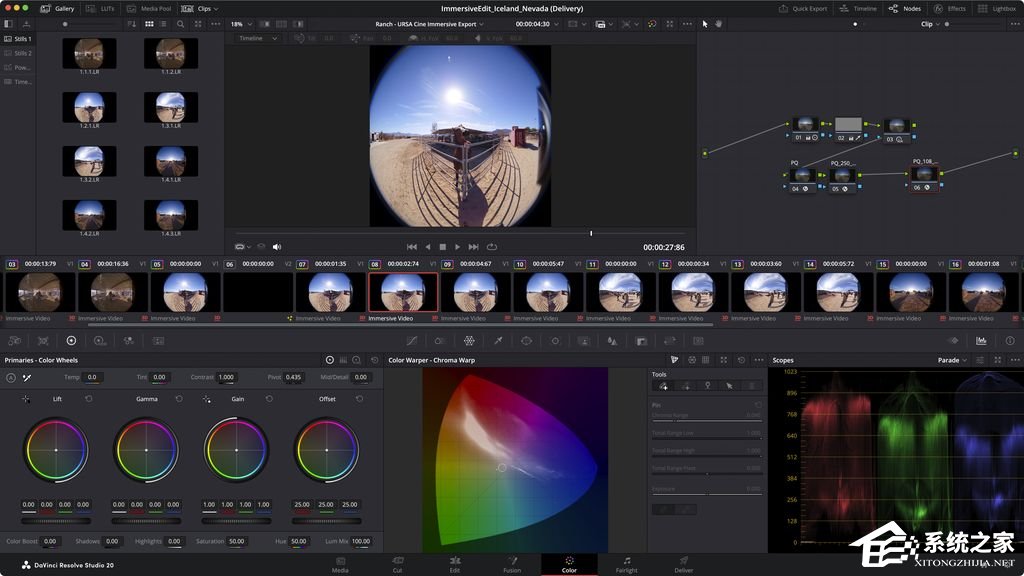The height and width of the screenshot is (576, 1024).
Task: Select the Stills 2 tab
Action: [22, 53]
